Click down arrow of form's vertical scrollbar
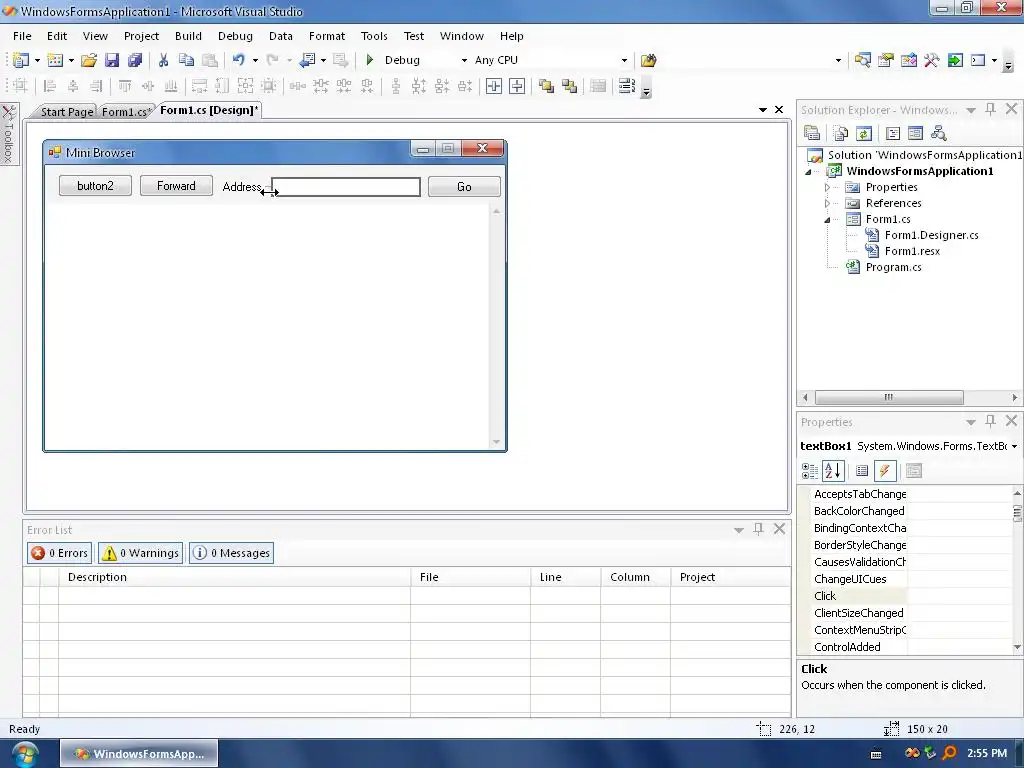The width and height of the screenshot is (1024, 768). tap(496, 442)
